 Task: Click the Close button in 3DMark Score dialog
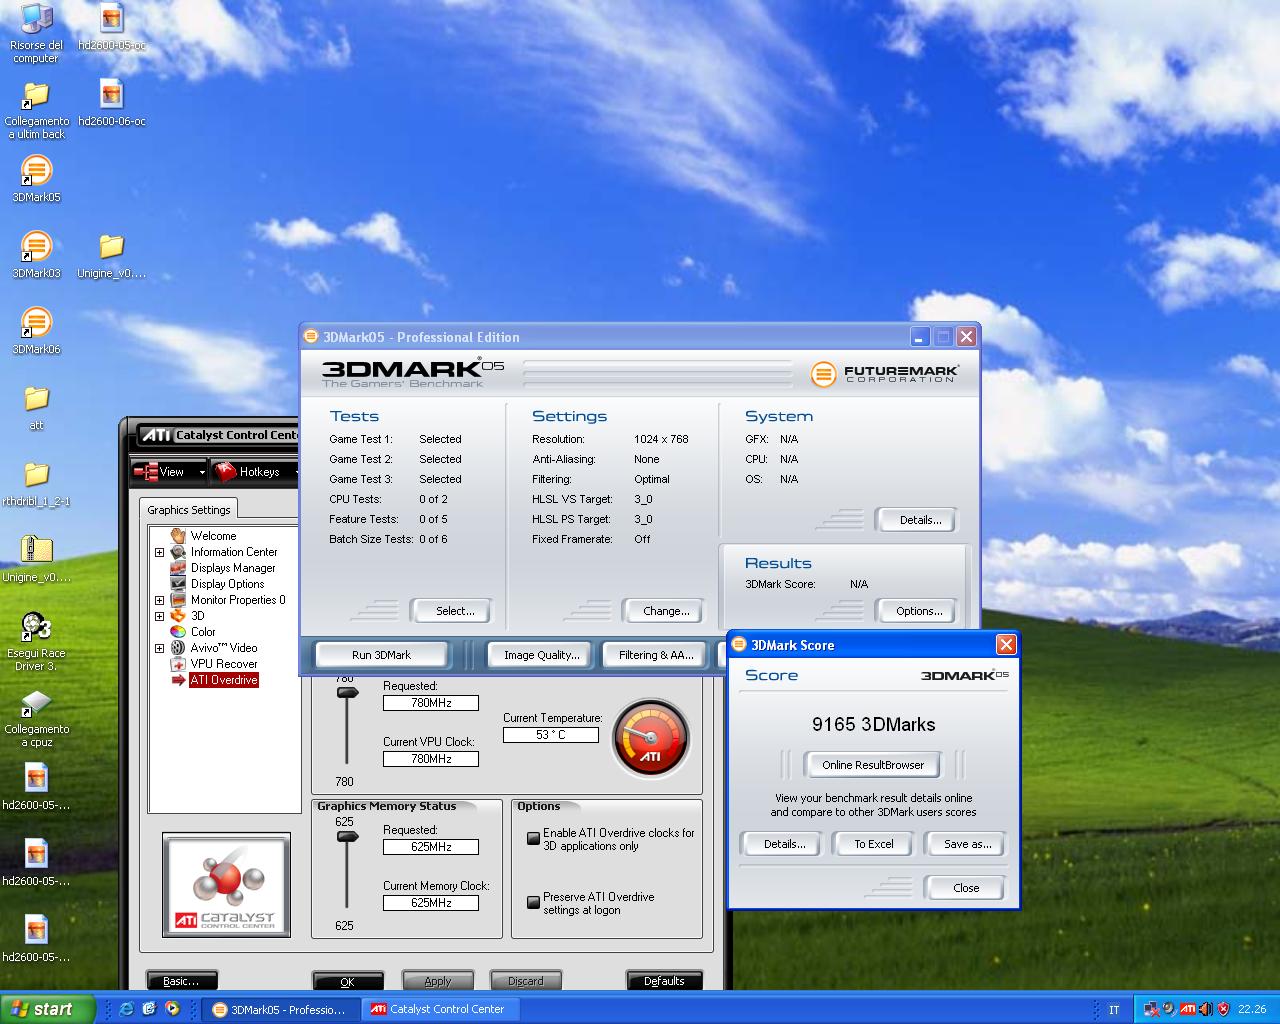[x=966, y=888]
